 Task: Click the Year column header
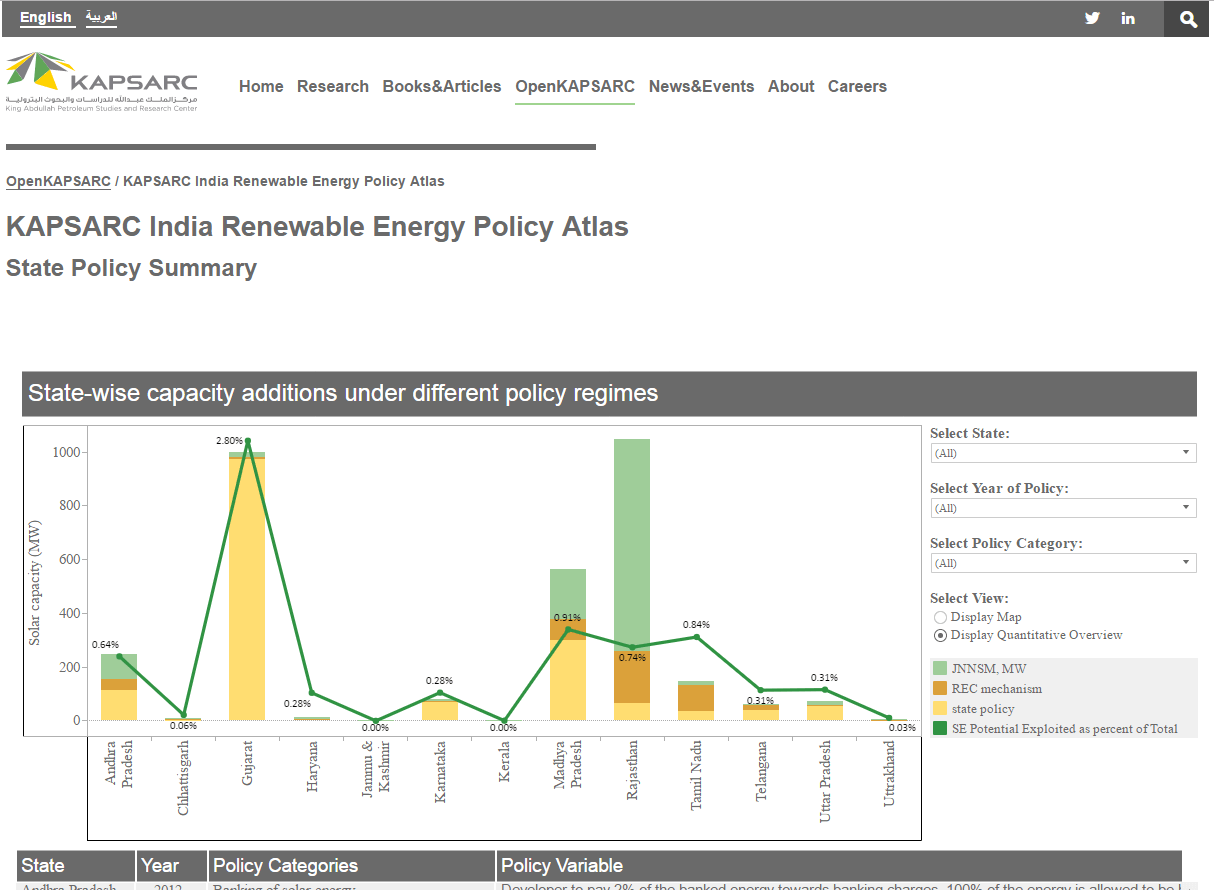172,866
